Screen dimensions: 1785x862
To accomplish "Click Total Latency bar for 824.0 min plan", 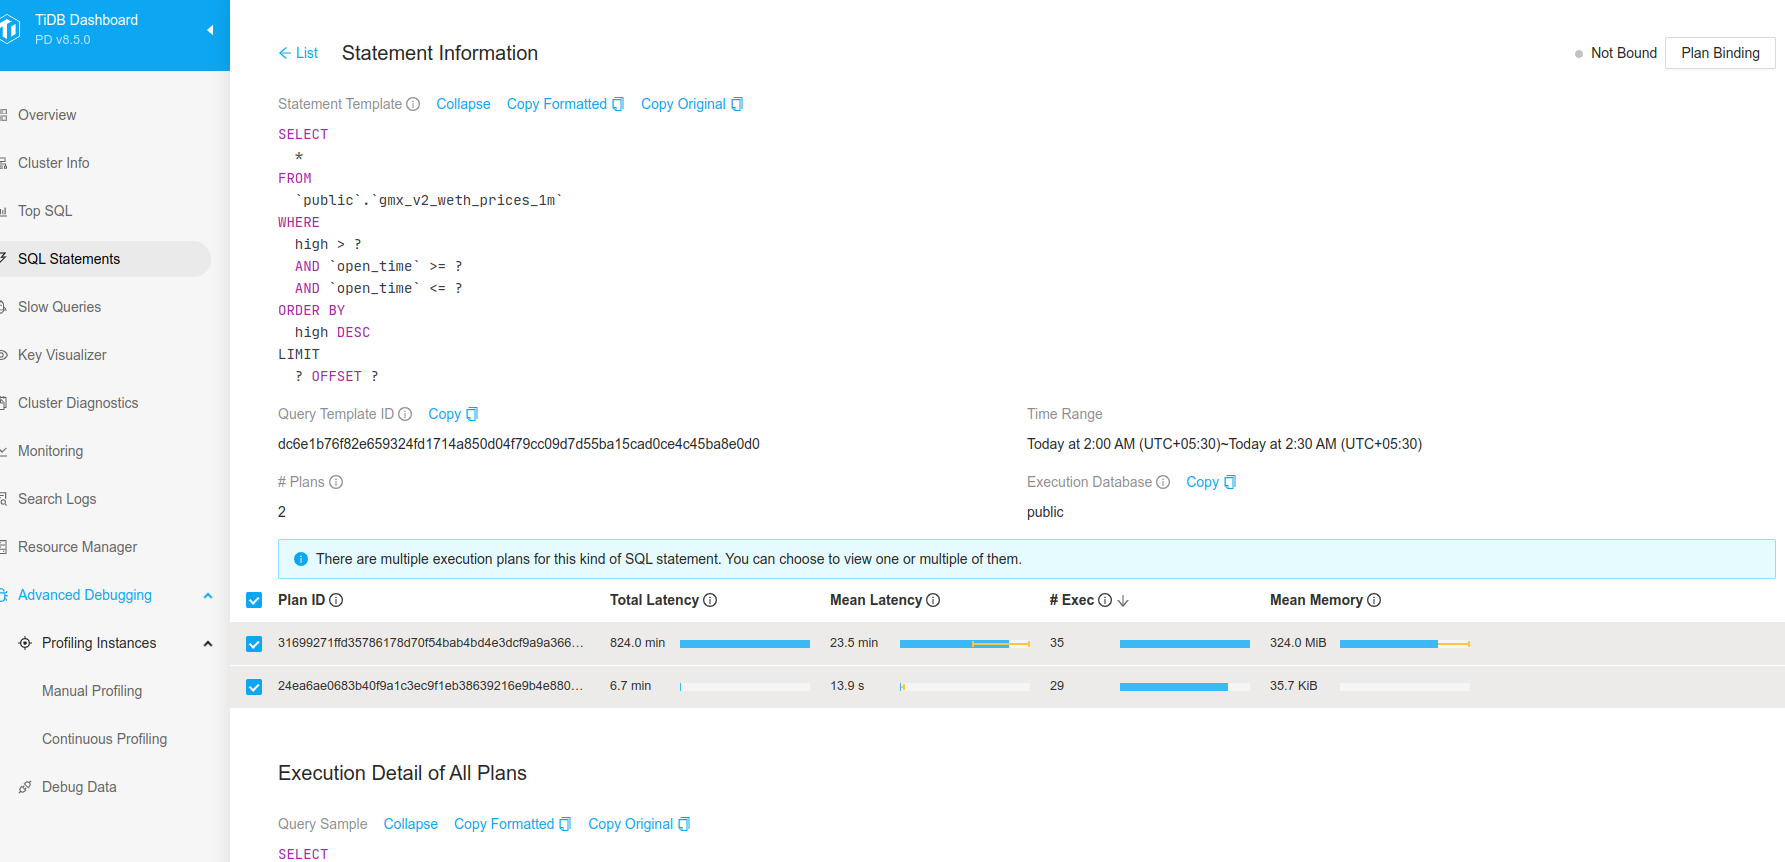I will 745,644.
